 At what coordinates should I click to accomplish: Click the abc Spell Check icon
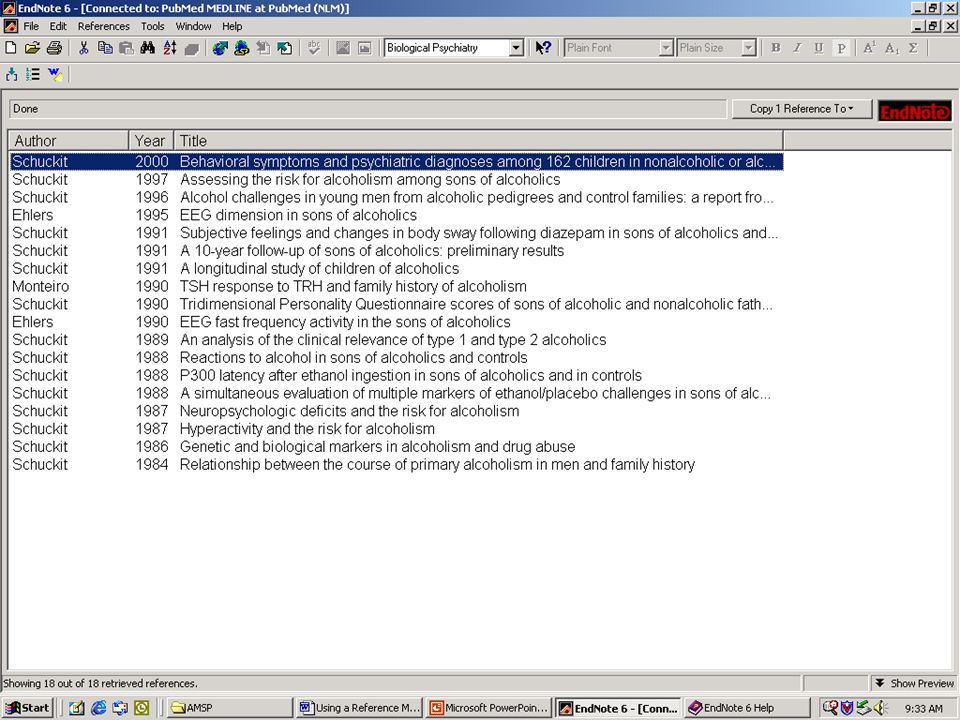pyautogui.click(x=314, y=48)
